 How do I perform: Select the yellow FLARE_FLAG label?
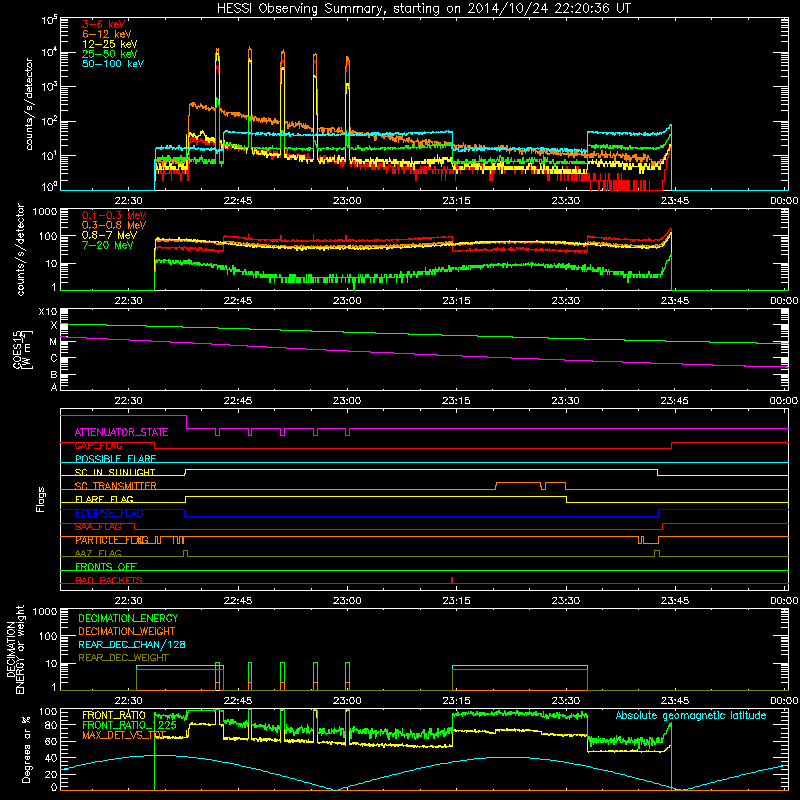pyautogui.click(x=104, y=499)
